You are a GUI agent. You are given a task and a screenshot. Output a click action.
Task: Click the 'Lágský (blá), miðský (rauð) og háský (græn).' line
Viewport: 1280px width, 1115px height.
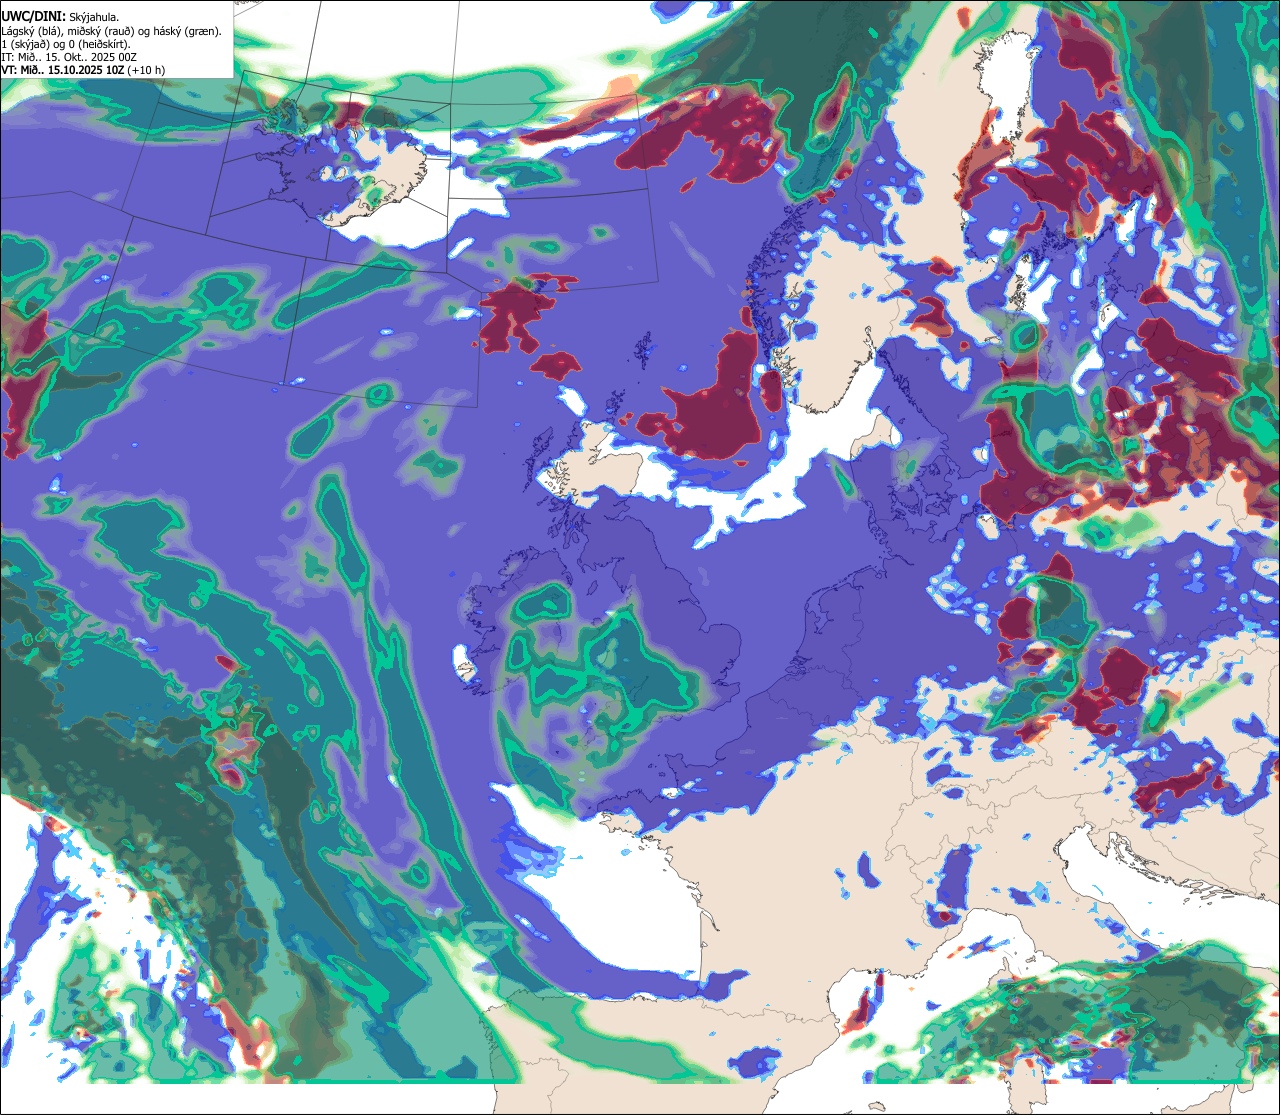coord(111,31)
